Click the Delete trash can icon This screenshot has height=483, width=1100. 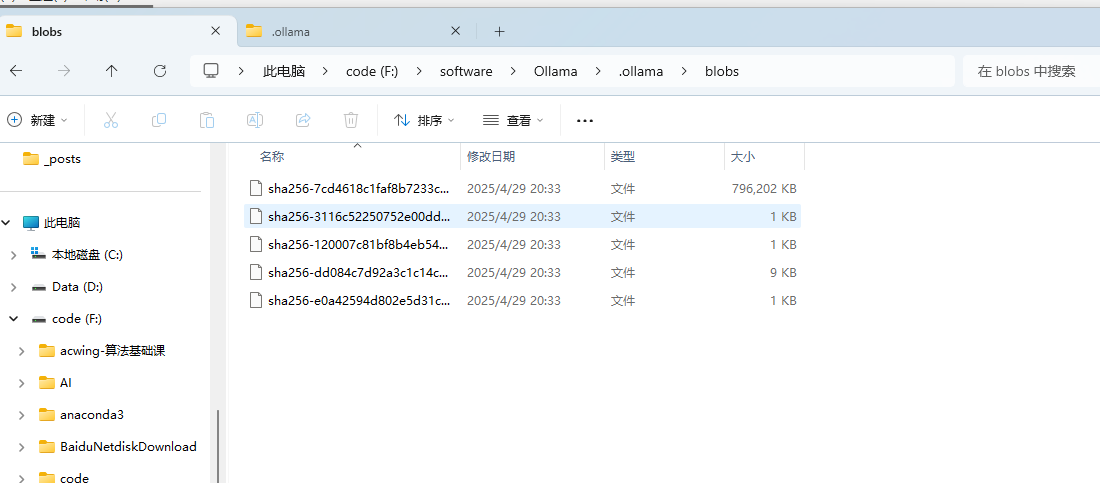pos(351,120)
